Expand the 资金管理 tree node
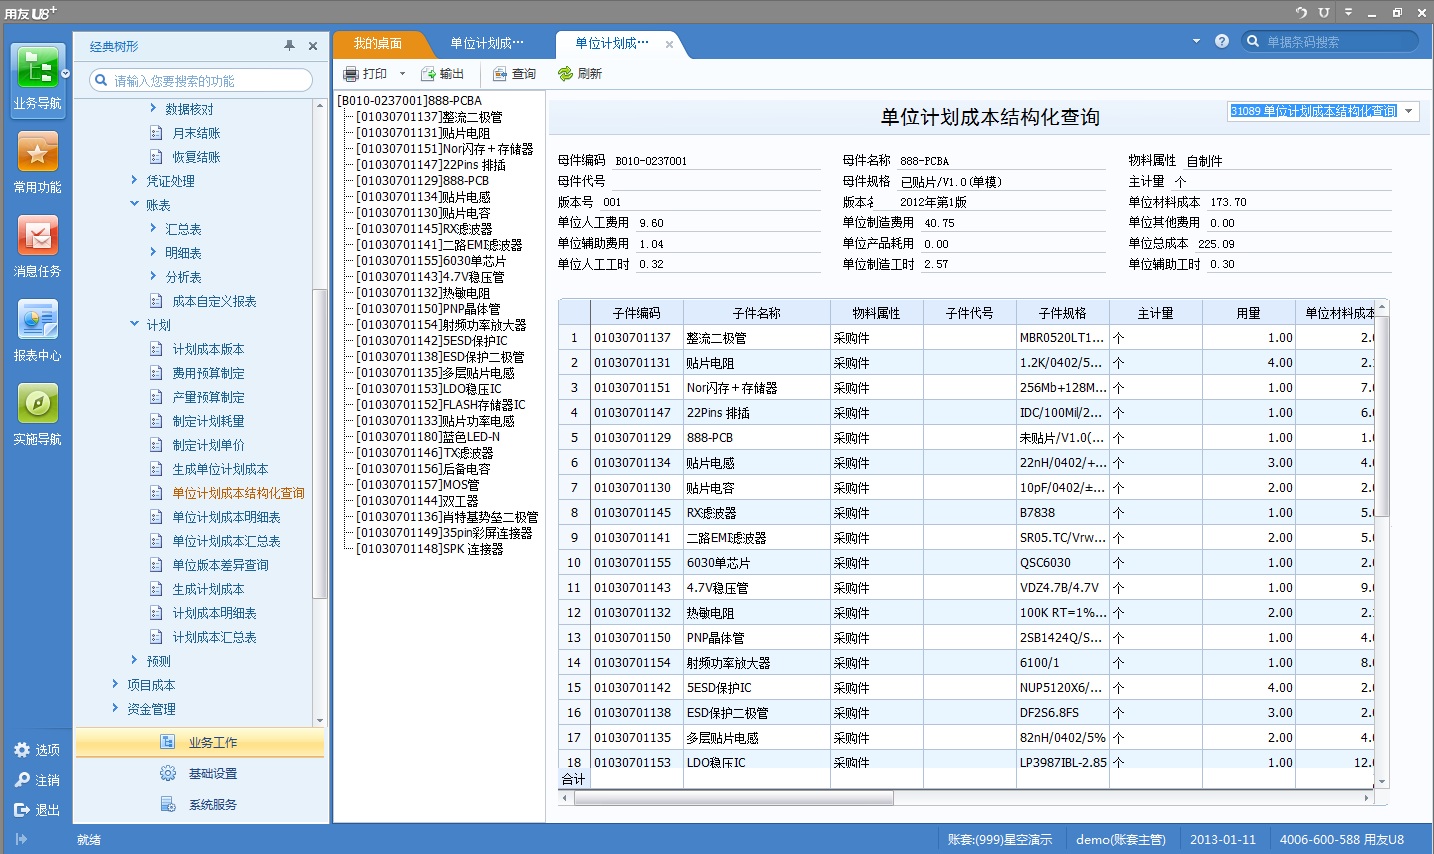 [115, 708]
